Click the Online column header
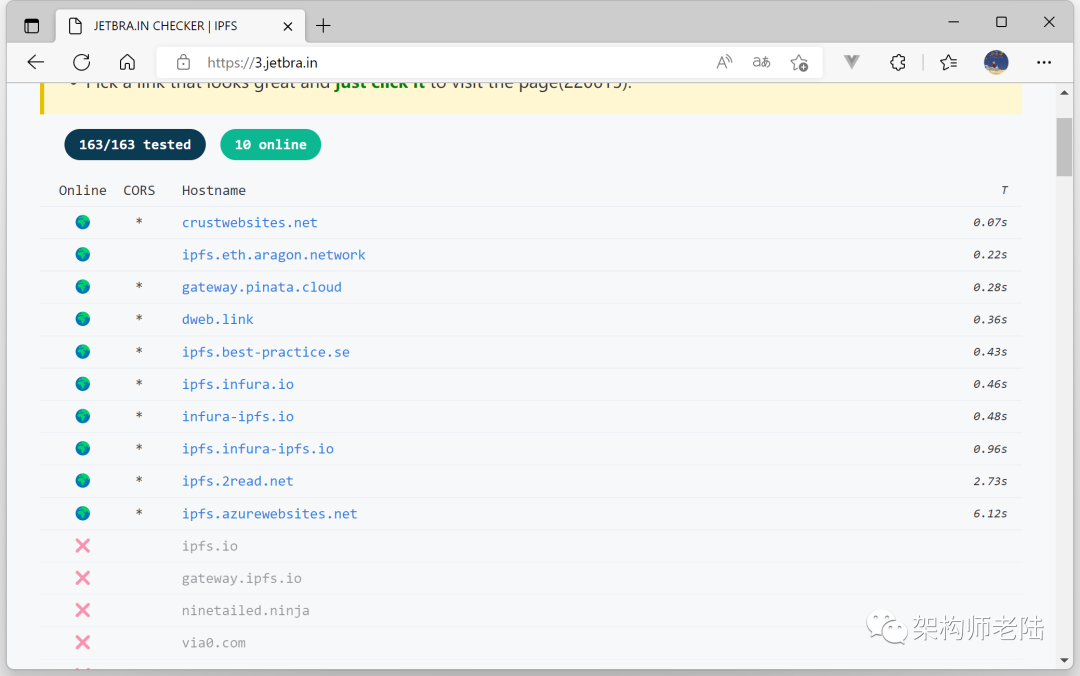The width and height of the screenshot is (1080, 676). click(83, 190)
